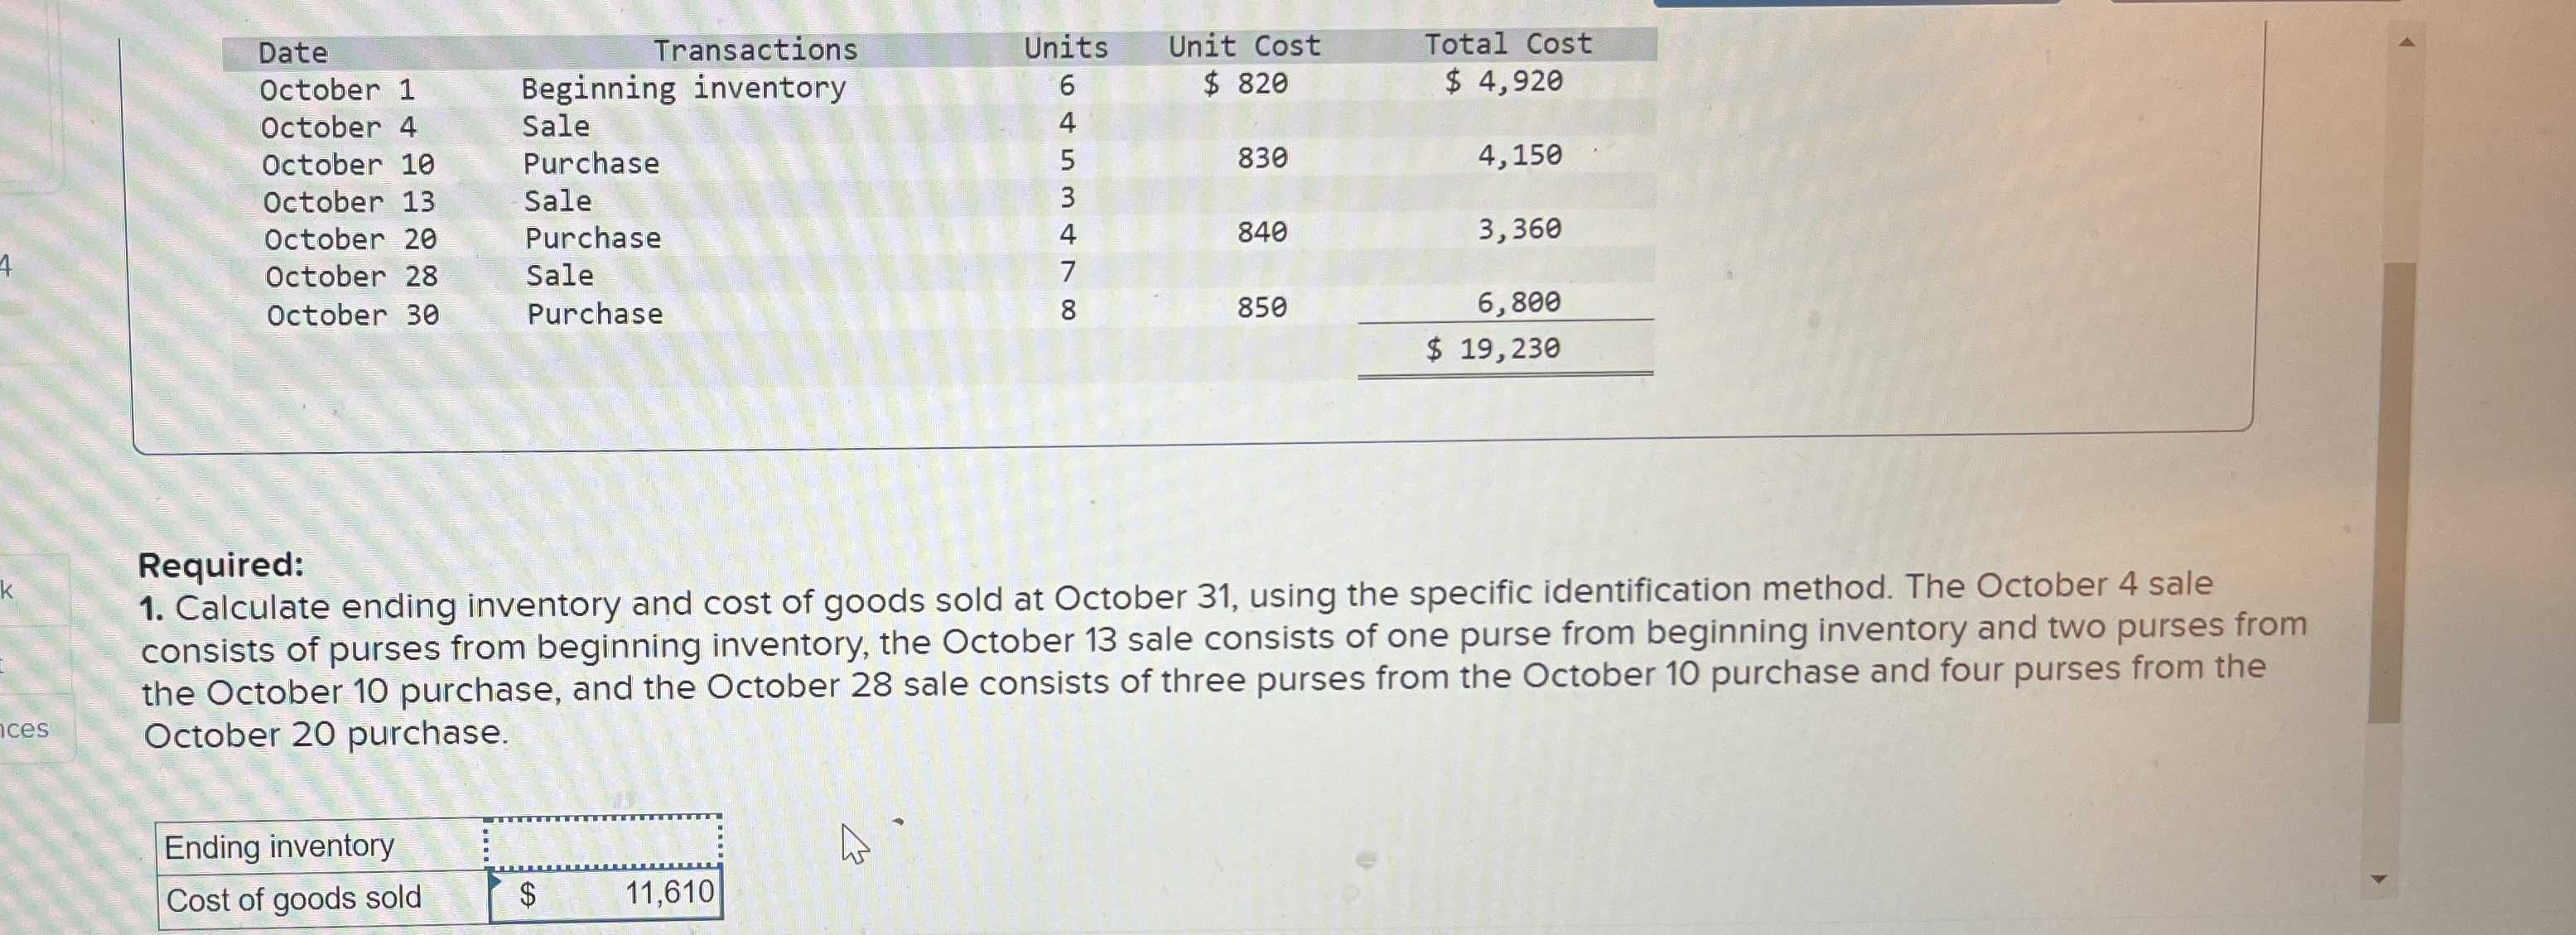The width and height of the screenshot is (2576, 935).
Task: Select the $19,230 total cost cell
Action: pyautogui.click(x=1495, y=349)
